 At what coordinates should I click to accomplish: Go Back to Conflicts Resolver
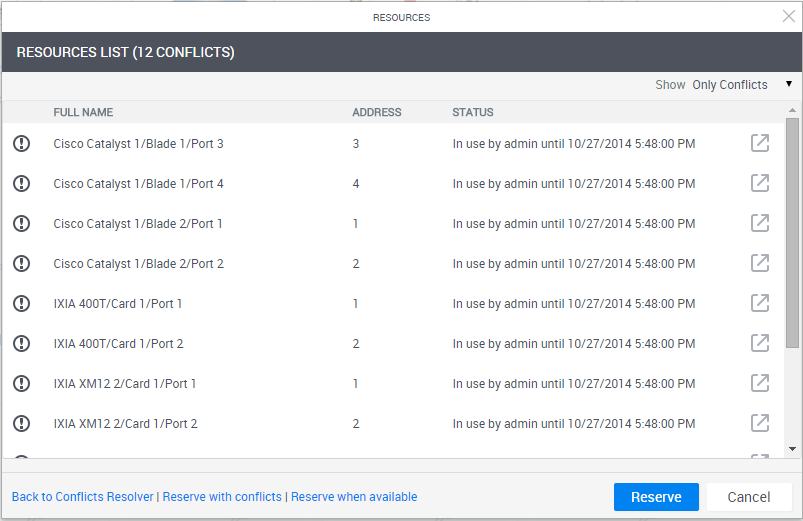point(83,497)
